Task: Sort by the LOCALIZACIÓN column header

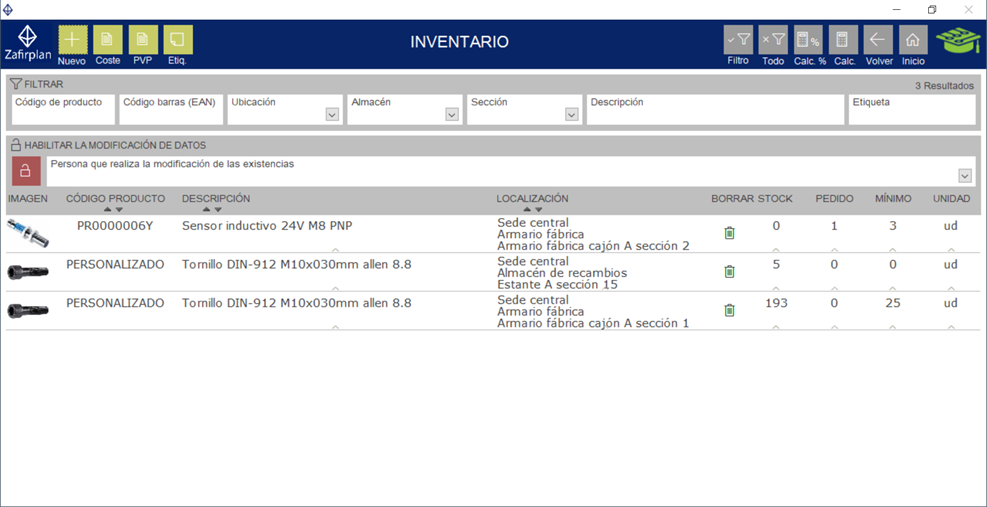Action: coord(532,199)
